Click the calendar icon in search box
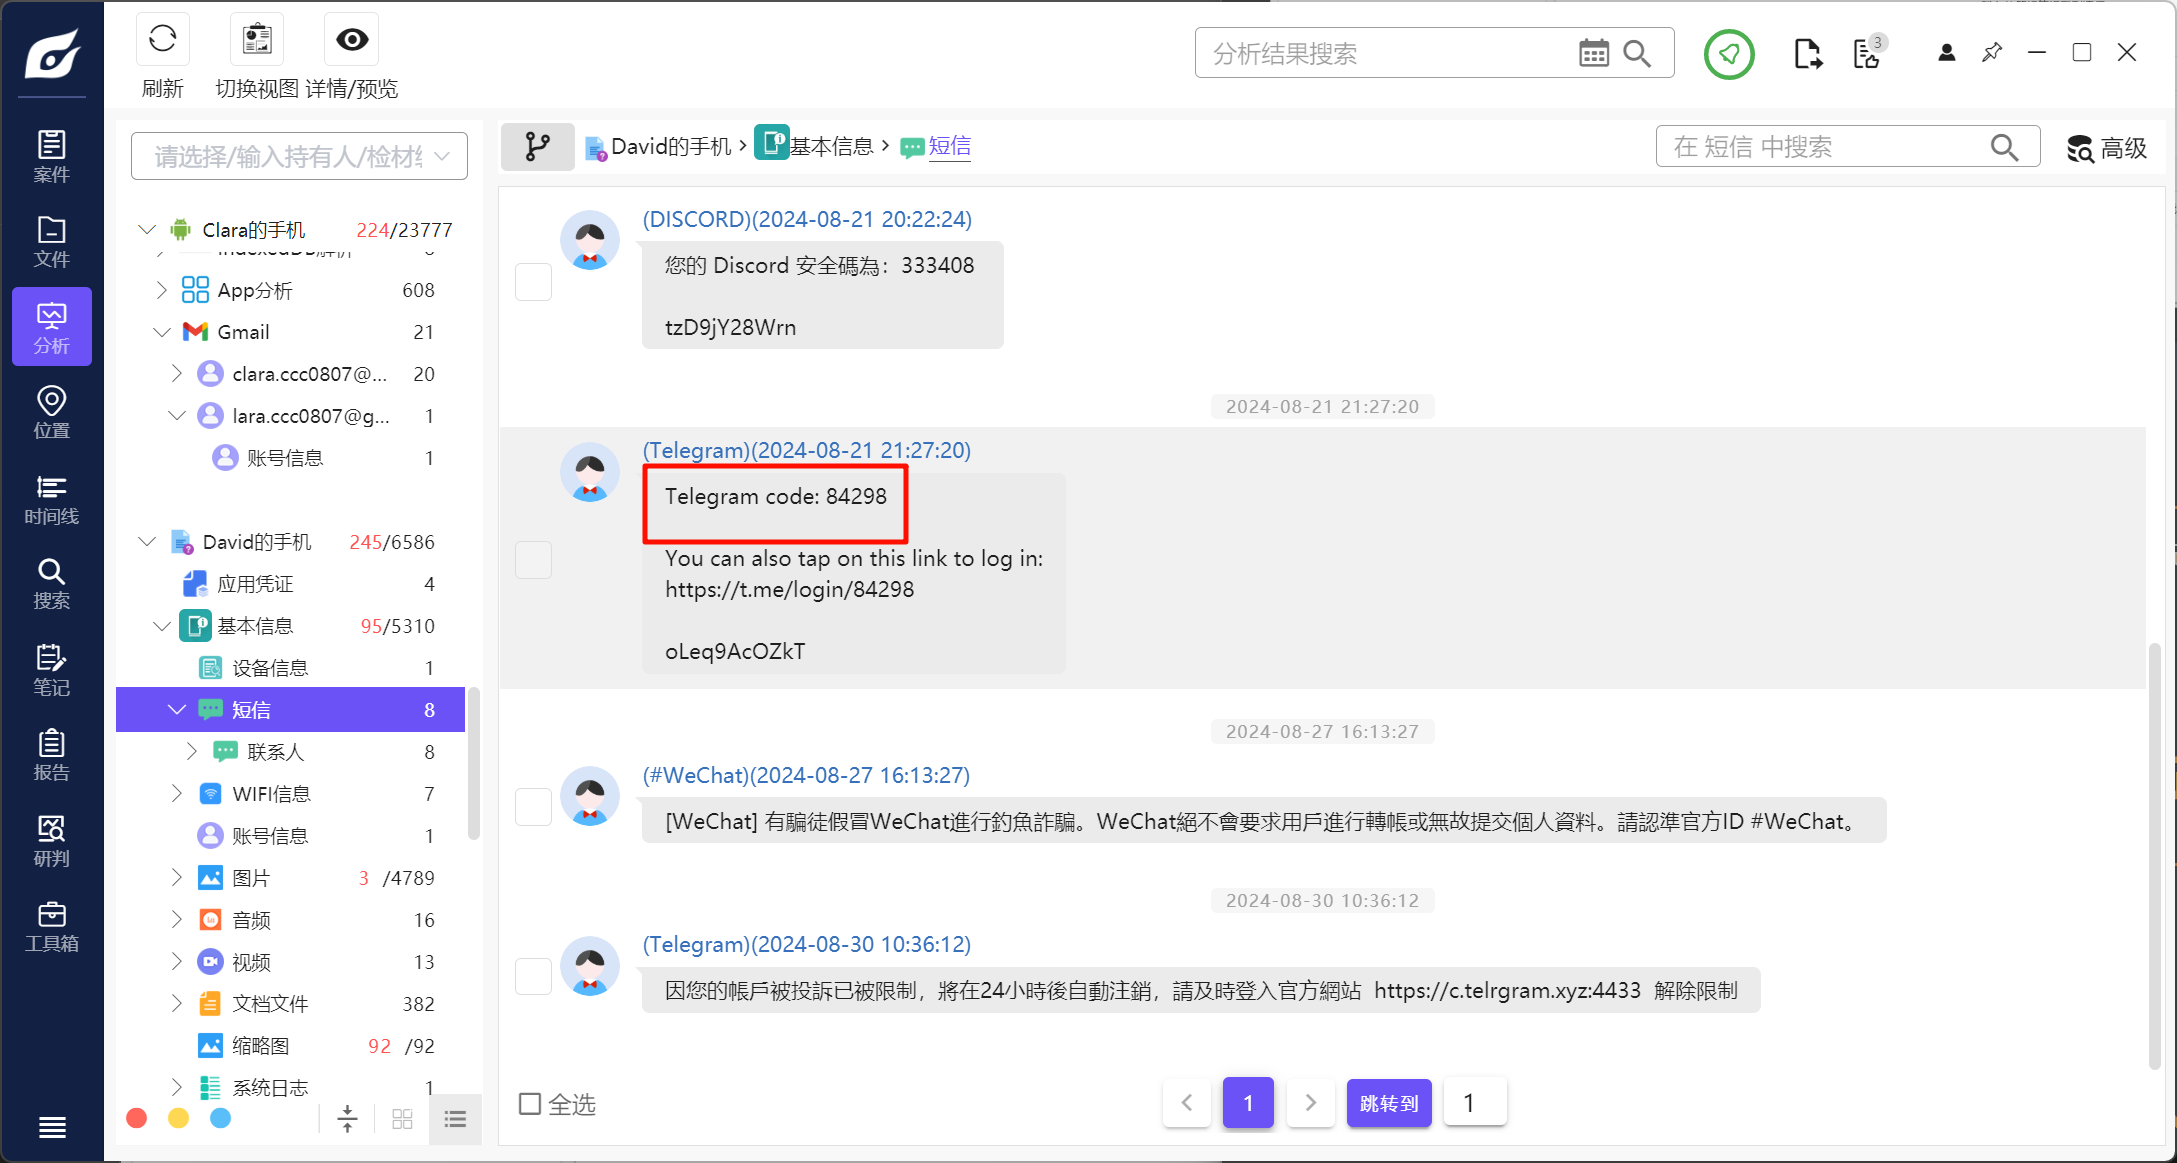This screenshot has height=1163, width=2177. [1593, 53]
